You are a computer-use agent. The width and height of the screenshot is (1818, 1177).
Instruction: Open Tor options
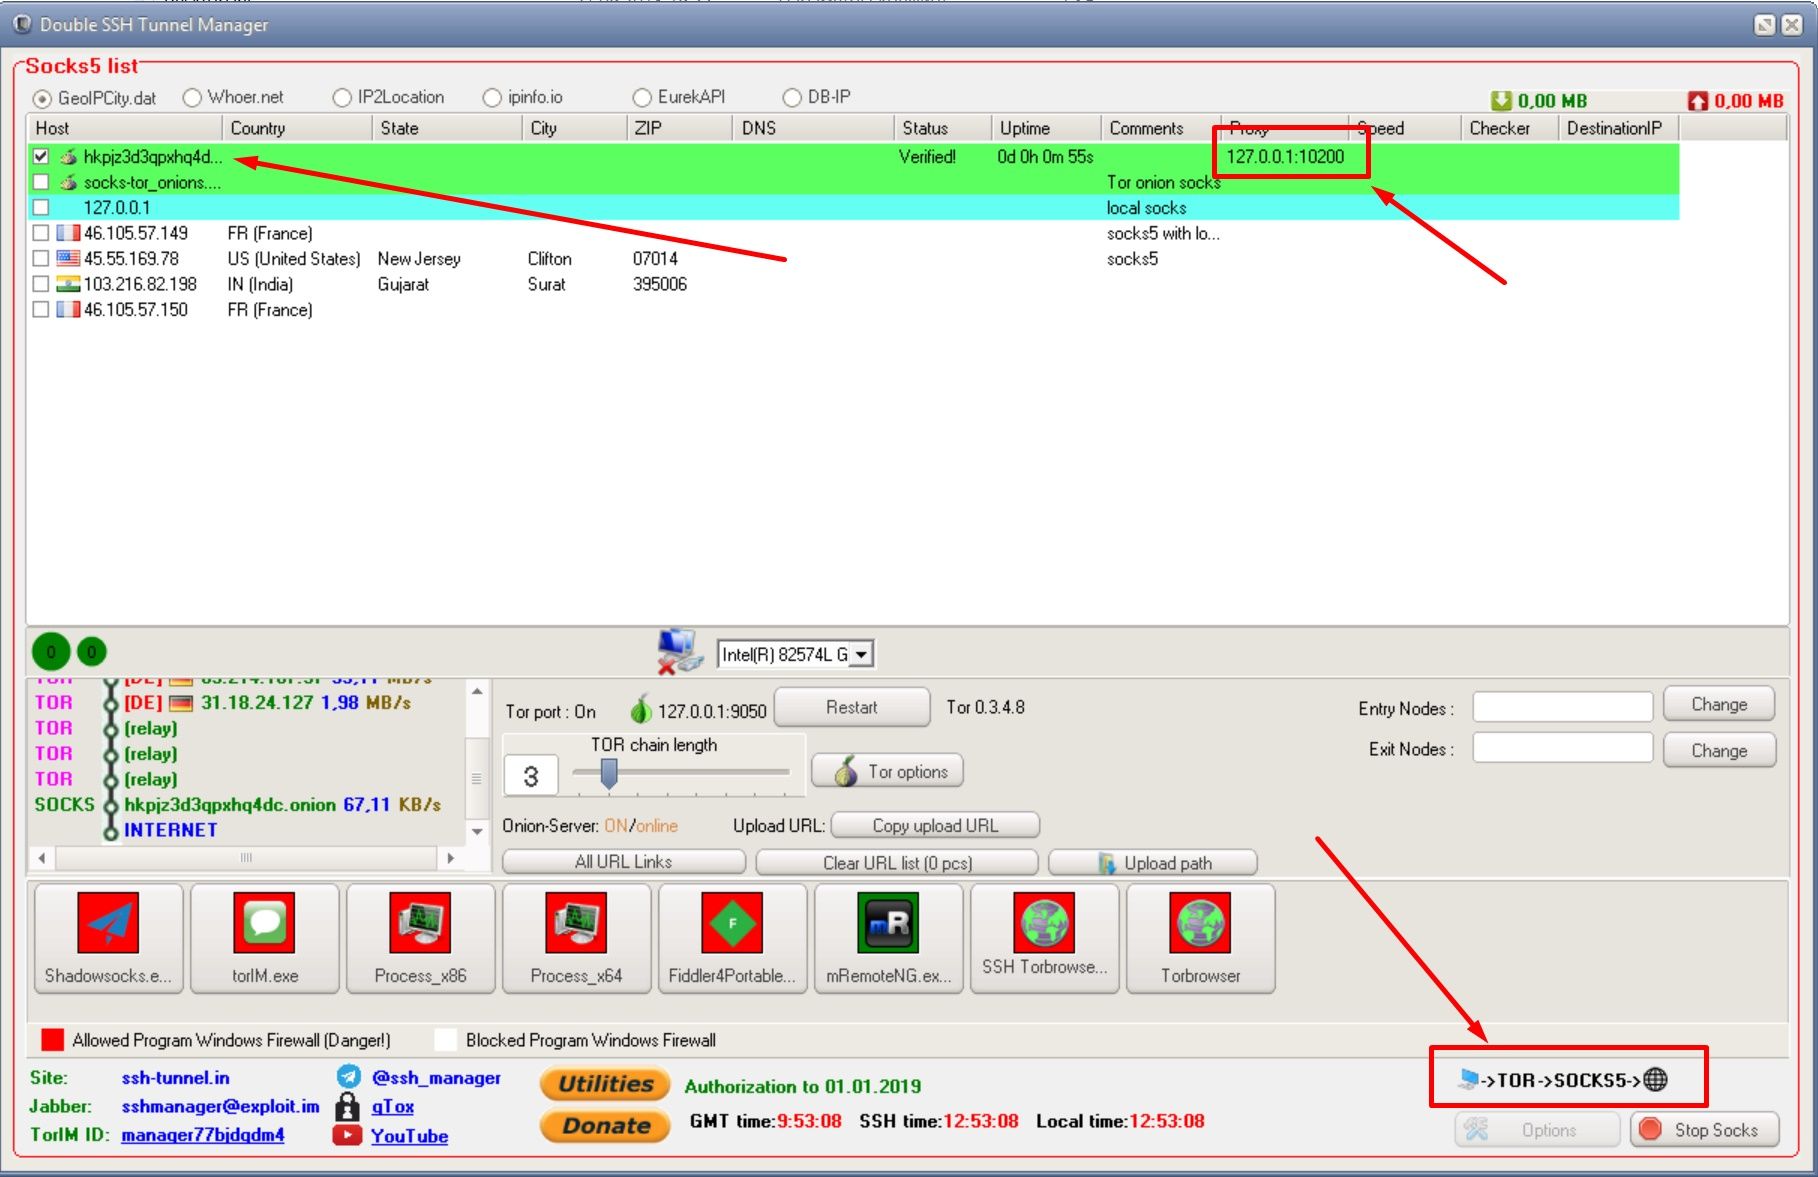click(888, 771)
